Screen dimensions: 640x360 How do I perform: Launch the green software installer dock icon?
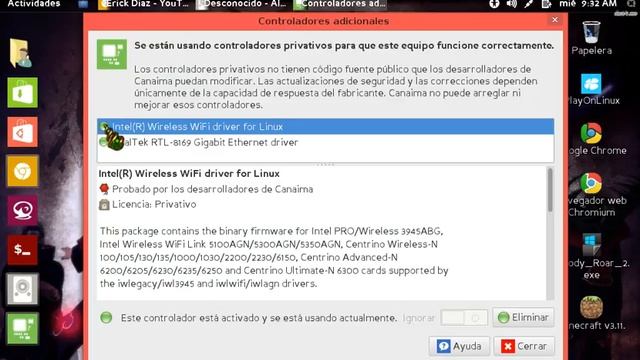point(22,93)
